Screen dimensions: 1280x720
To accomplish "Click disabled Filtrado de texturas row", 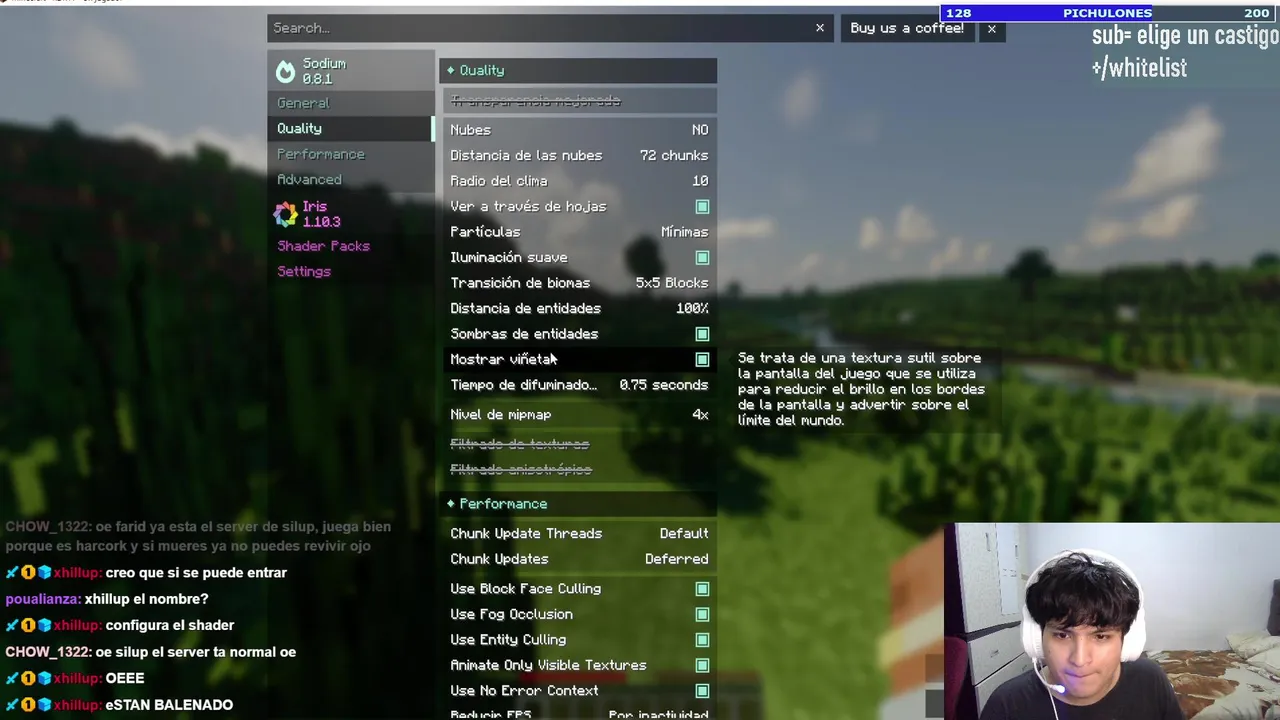I will point(578,444).
